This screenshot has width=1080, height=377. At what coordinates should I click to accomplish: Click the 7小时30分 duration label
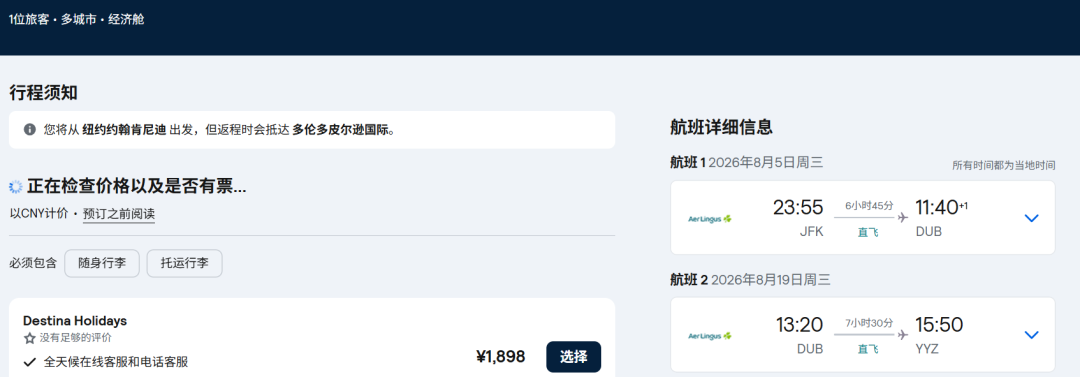pyautogui.click(x=869, y=323)
